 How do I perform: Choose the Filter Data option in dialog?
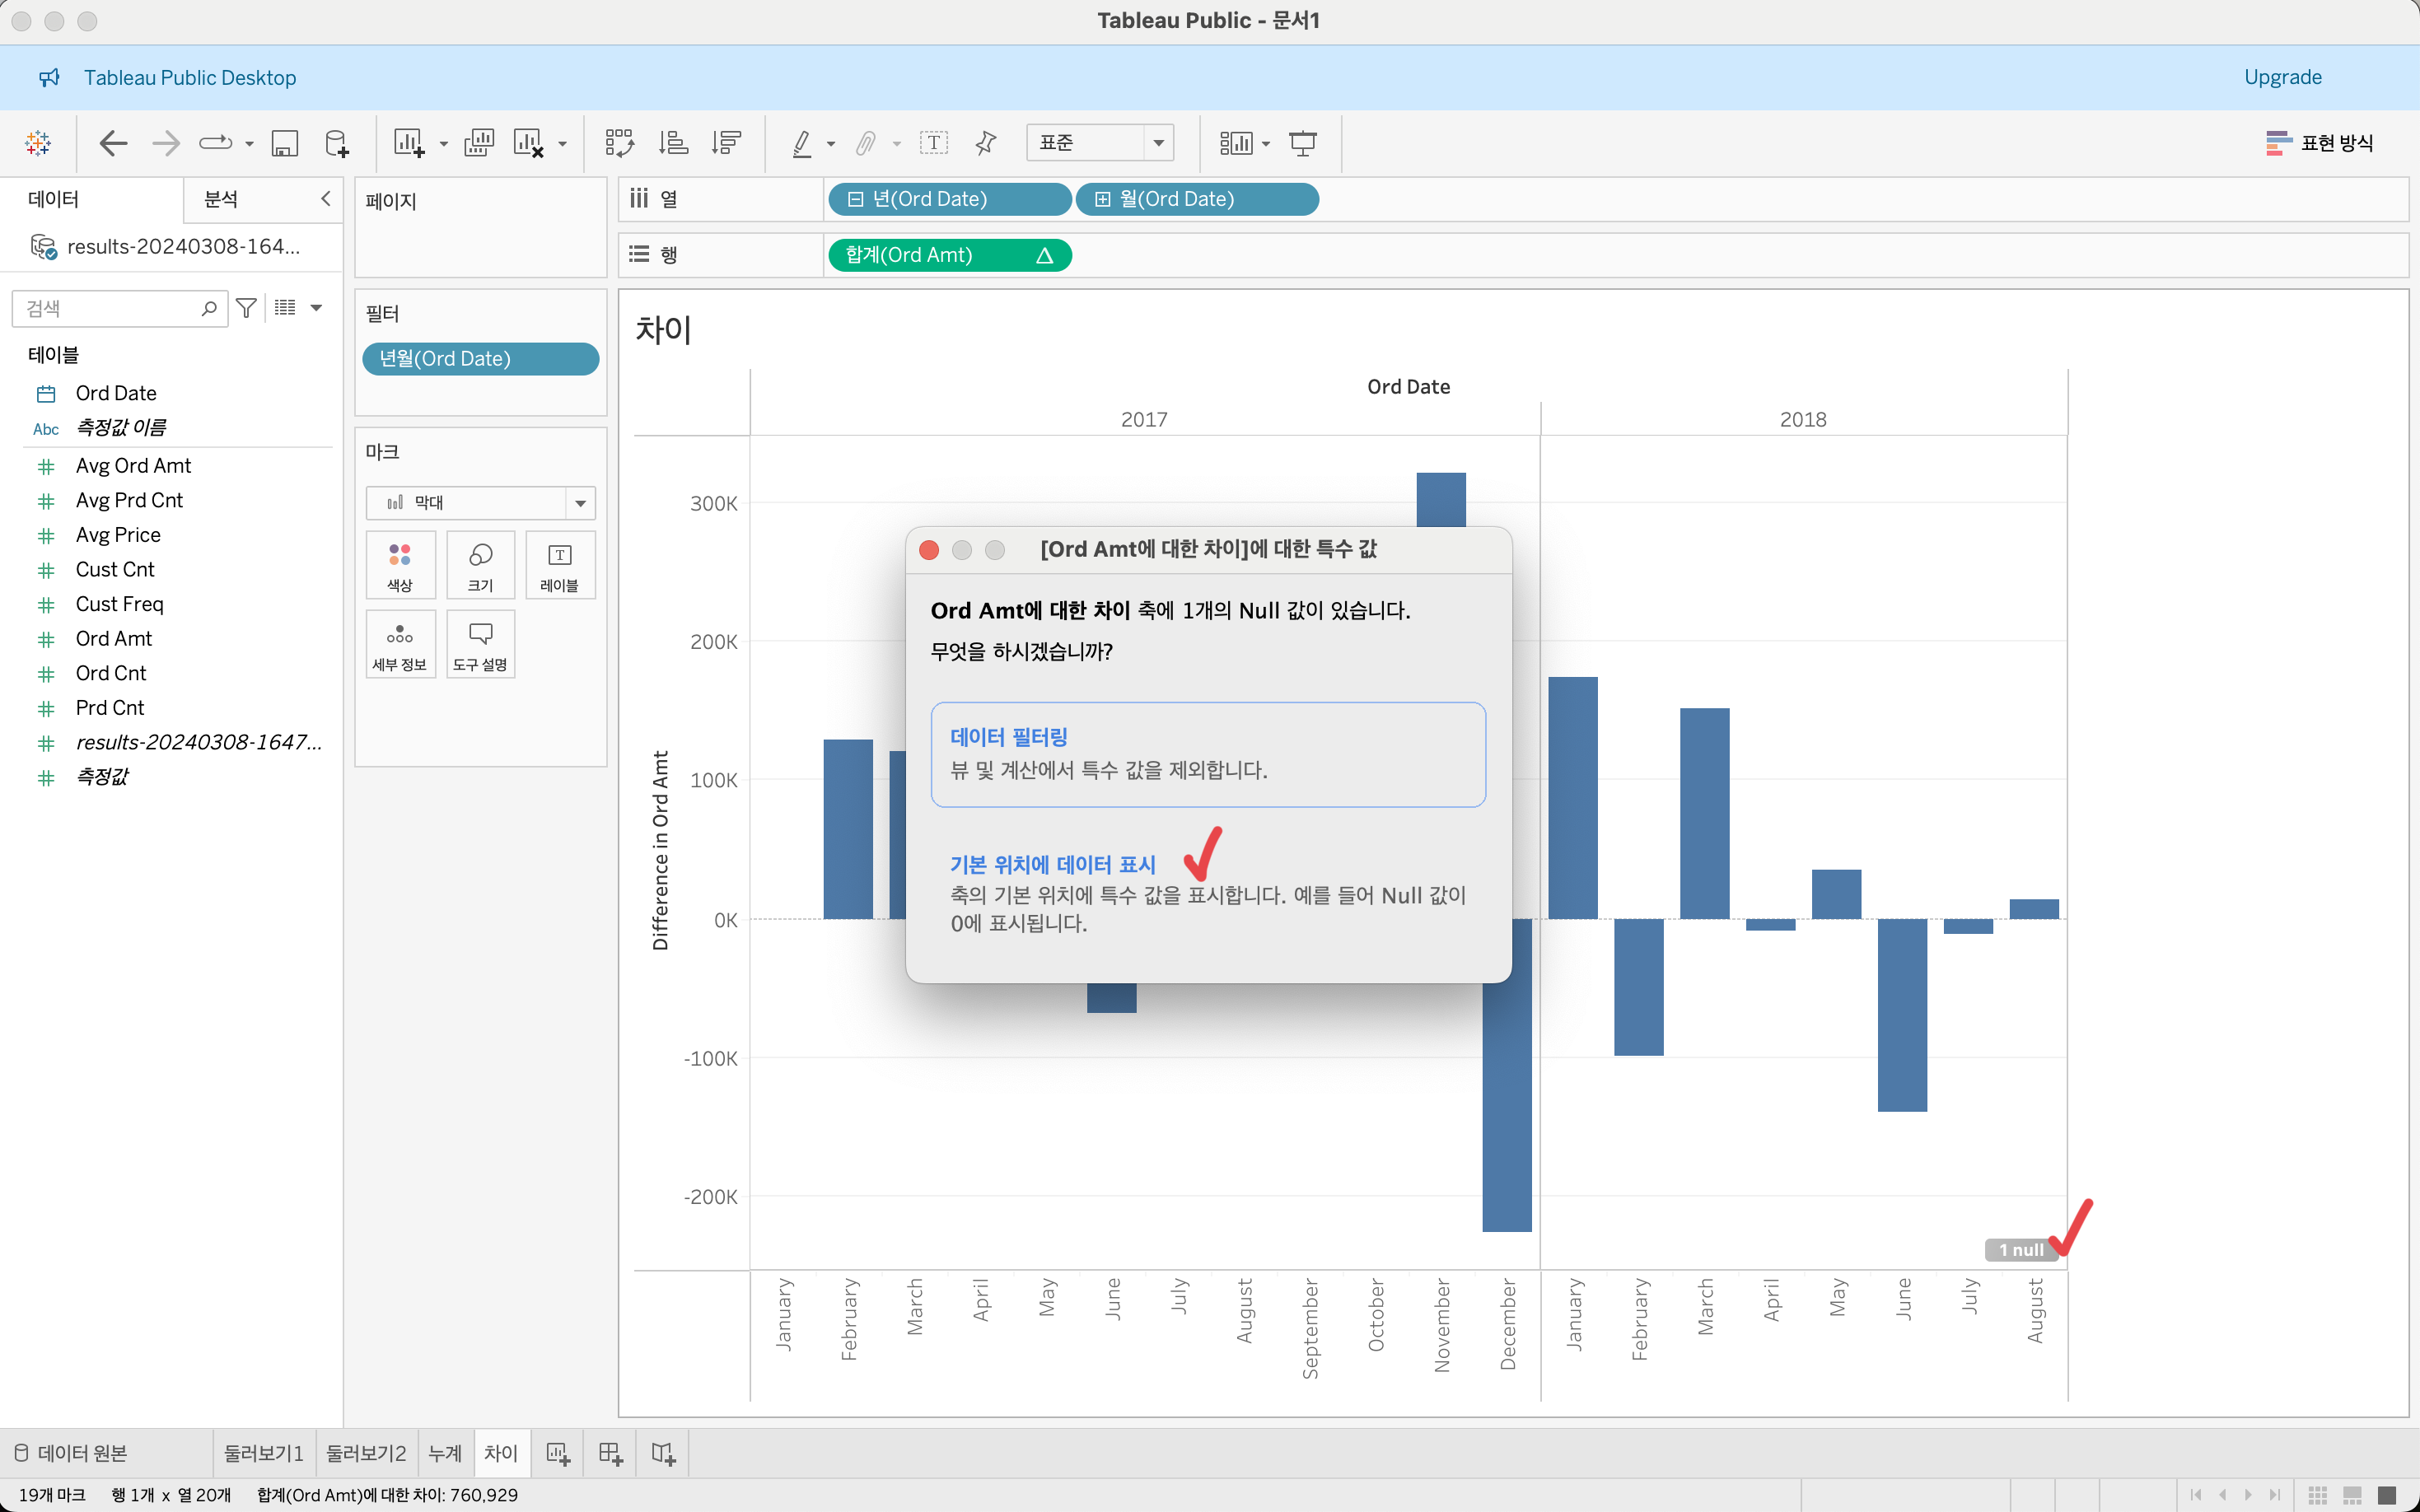coord(1207,753)
